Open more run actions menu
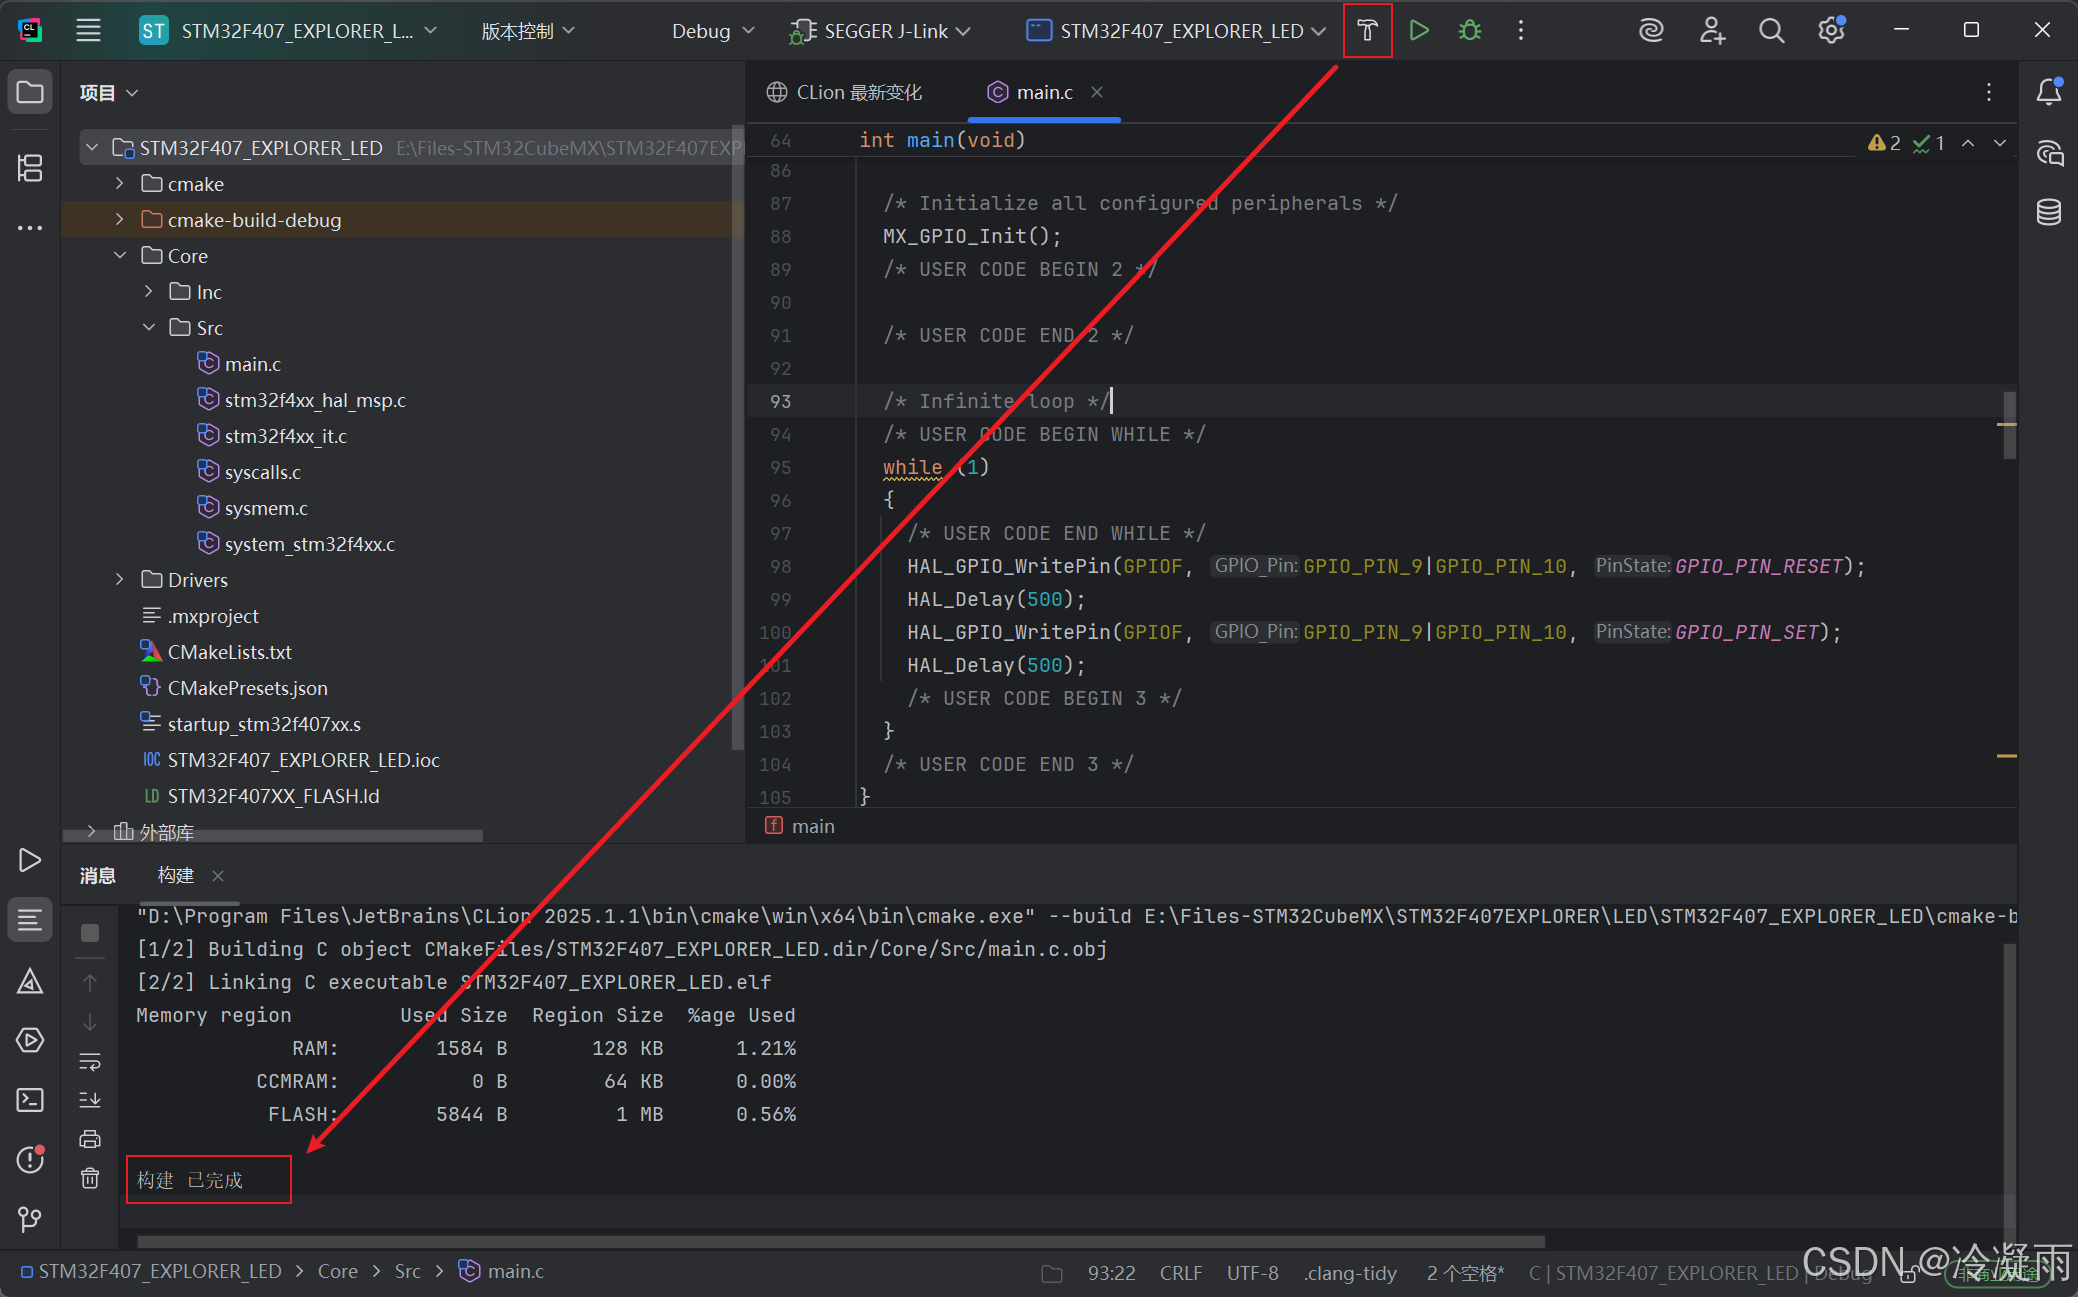Viewport: 2078px width, 1297px height. 1520,30
